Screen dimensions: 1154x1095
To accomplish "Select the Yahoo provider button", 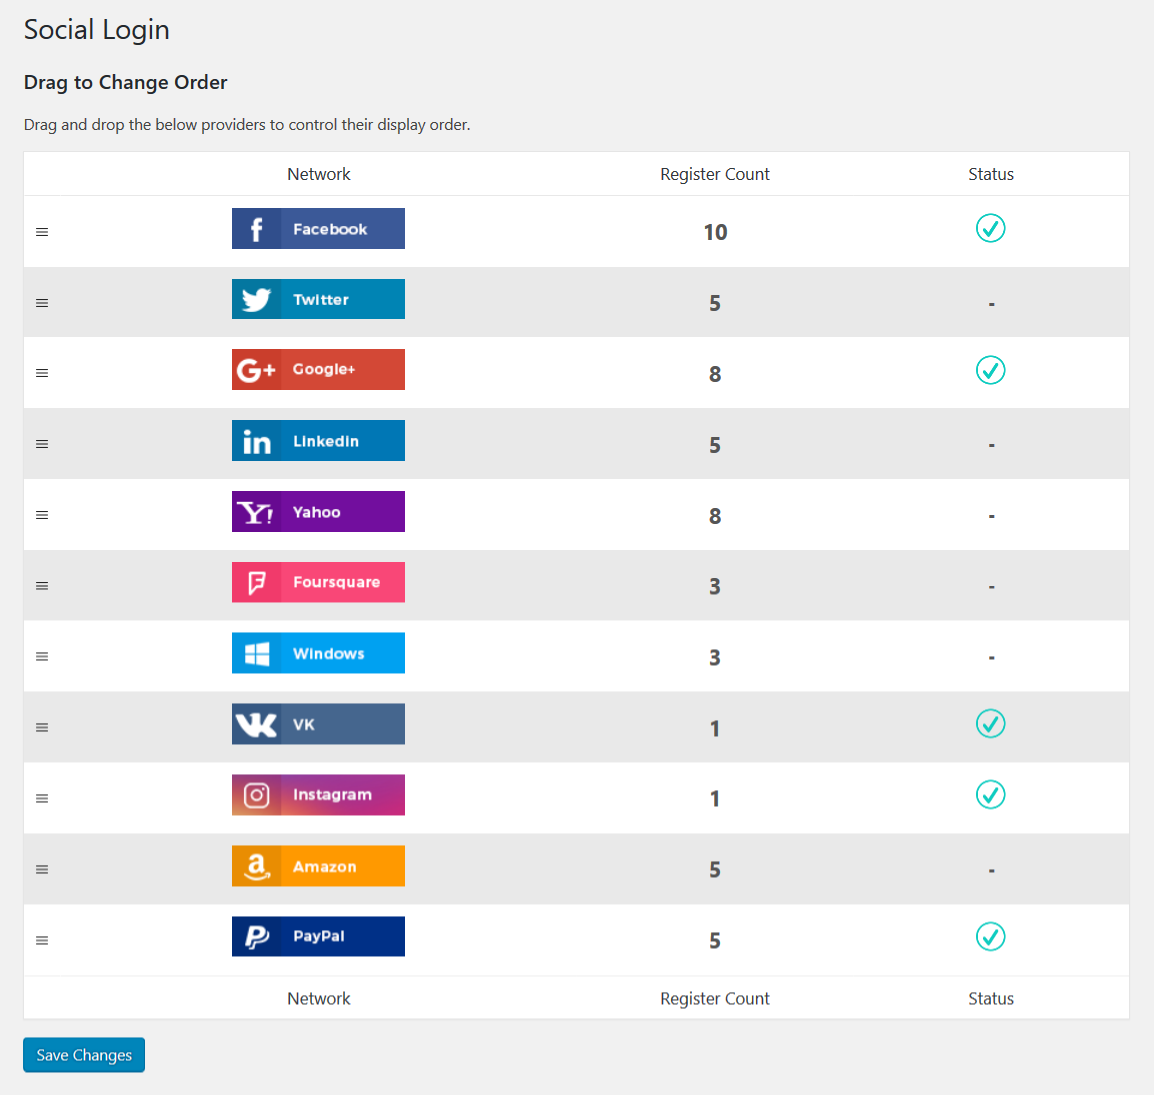I will pyautogui.click(x=318, y=512).
